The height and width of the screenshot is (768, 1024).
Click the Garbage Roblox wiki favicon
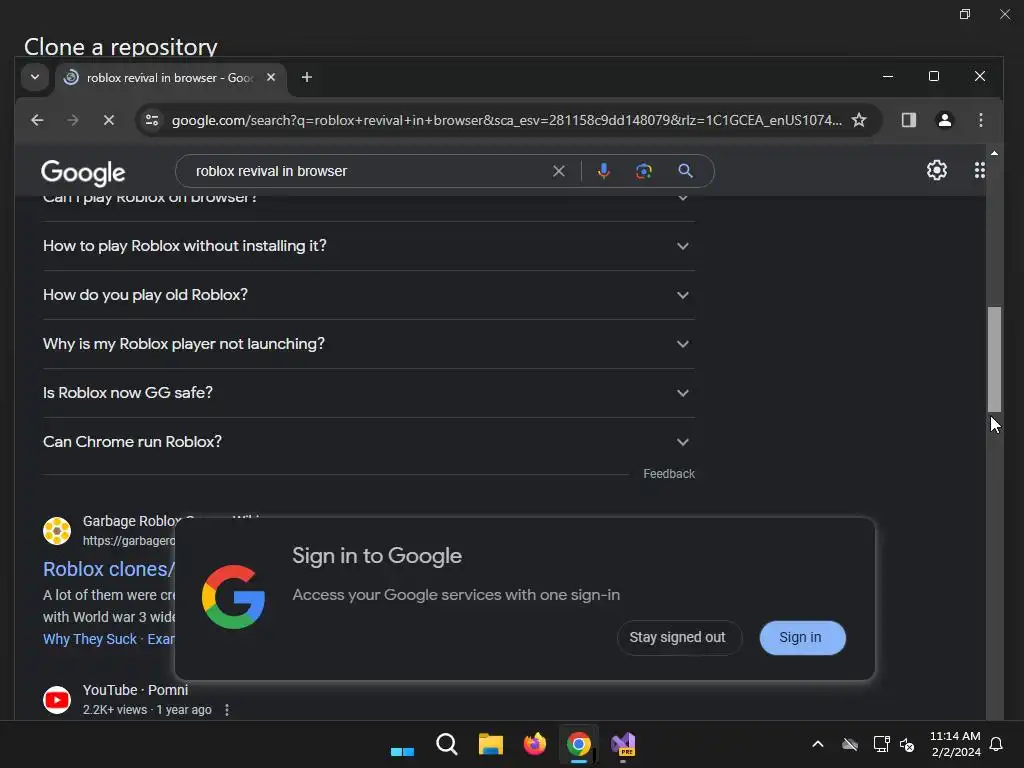coord(57,530)
